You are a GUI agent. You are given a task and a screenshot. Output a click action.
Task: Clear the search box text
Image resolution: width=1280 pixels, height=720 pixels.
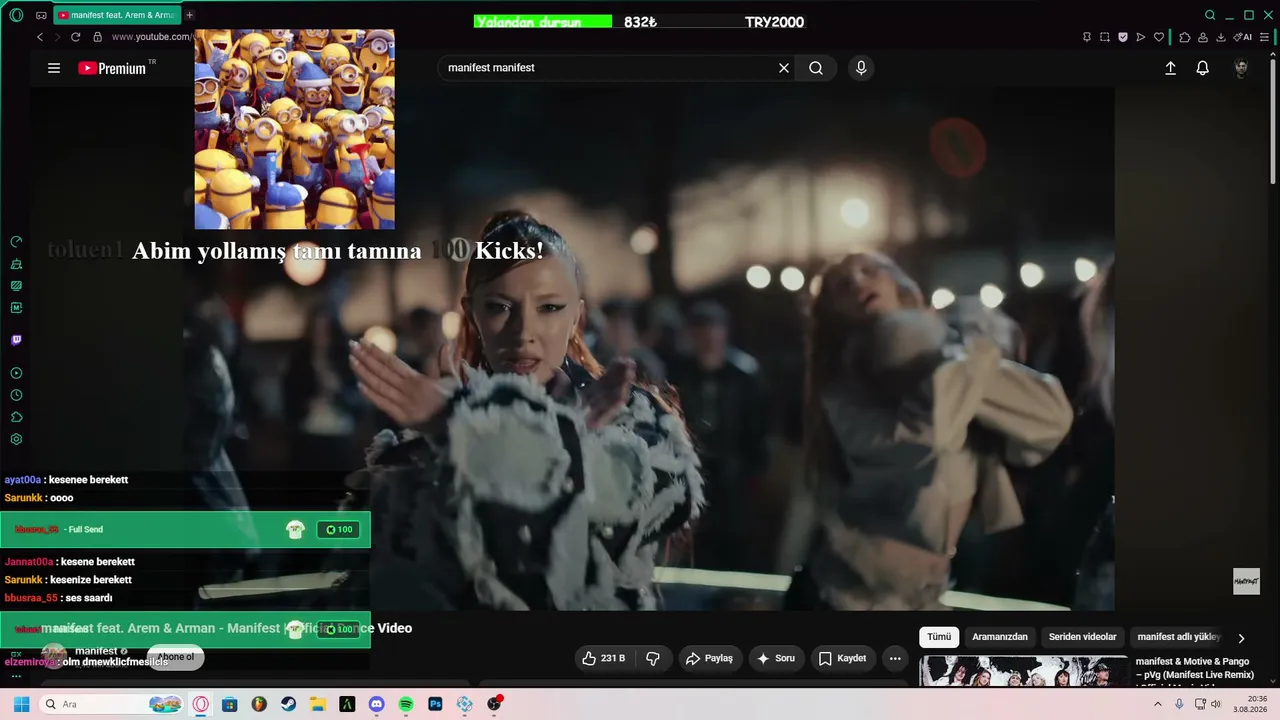coord(784,68)
